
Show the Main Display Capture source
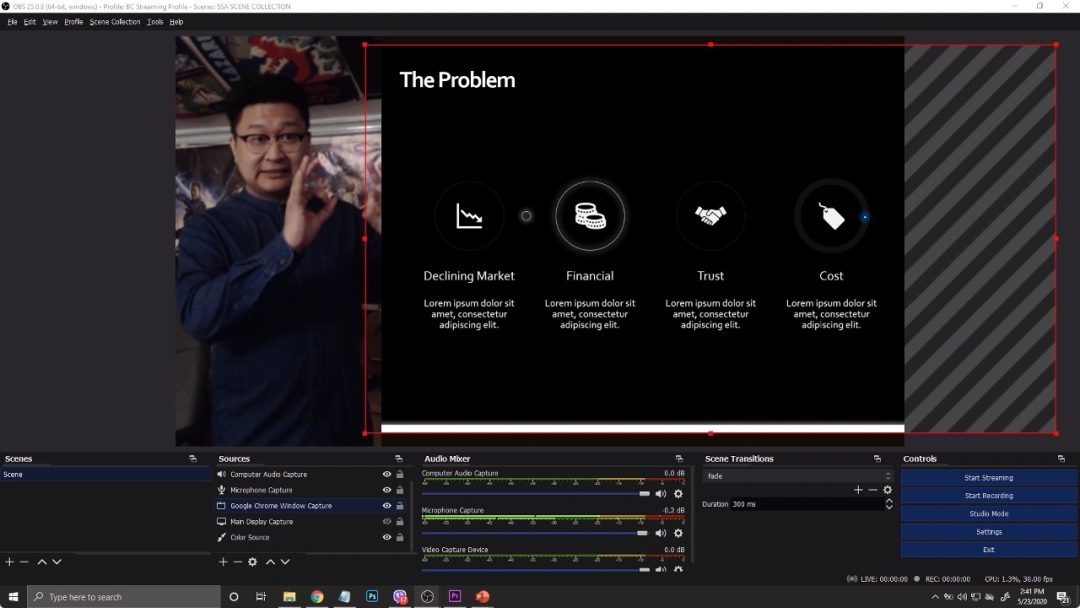click(387, 522)
